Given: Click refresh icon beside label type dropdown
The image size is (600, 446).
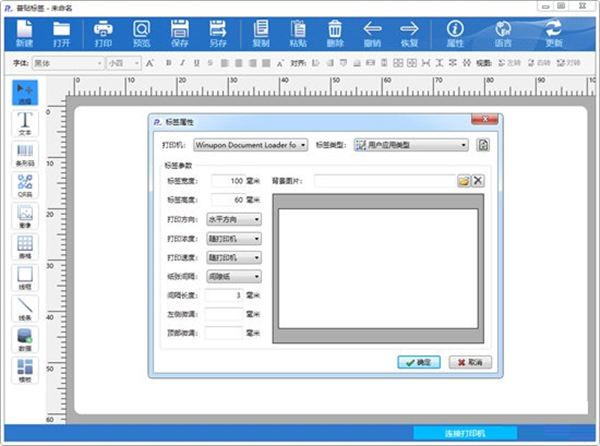Looking at the screenshot, I should pyautogui.click(x=483, y=145).
